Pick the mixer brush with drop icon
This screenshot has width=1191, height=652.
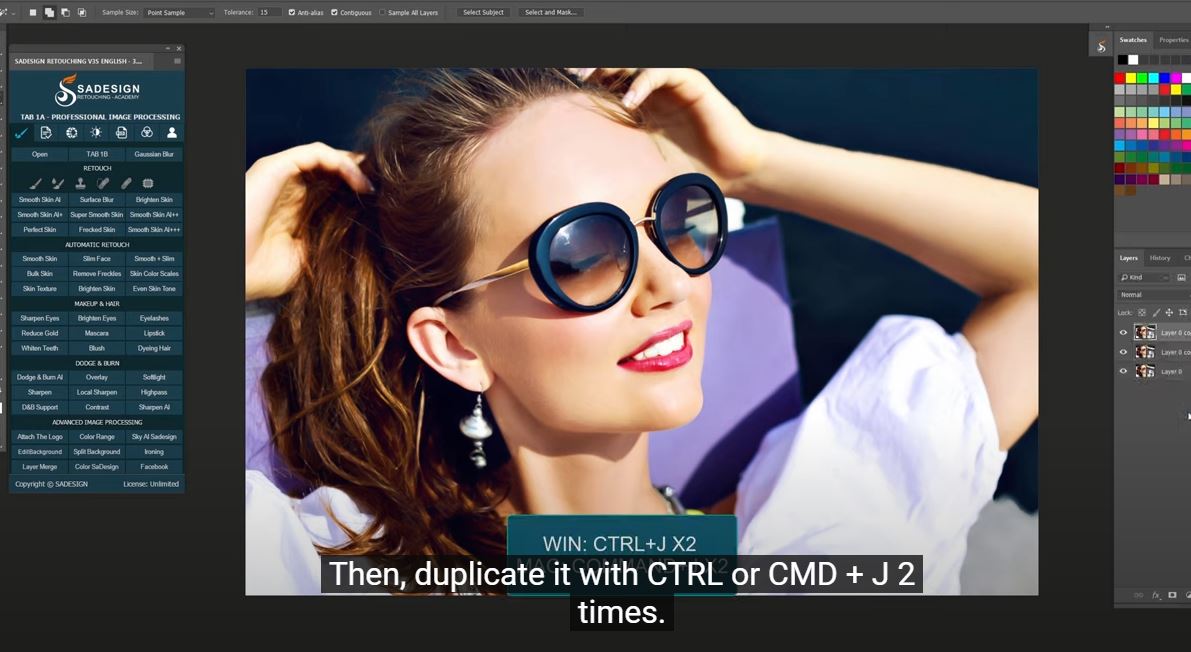58,183
